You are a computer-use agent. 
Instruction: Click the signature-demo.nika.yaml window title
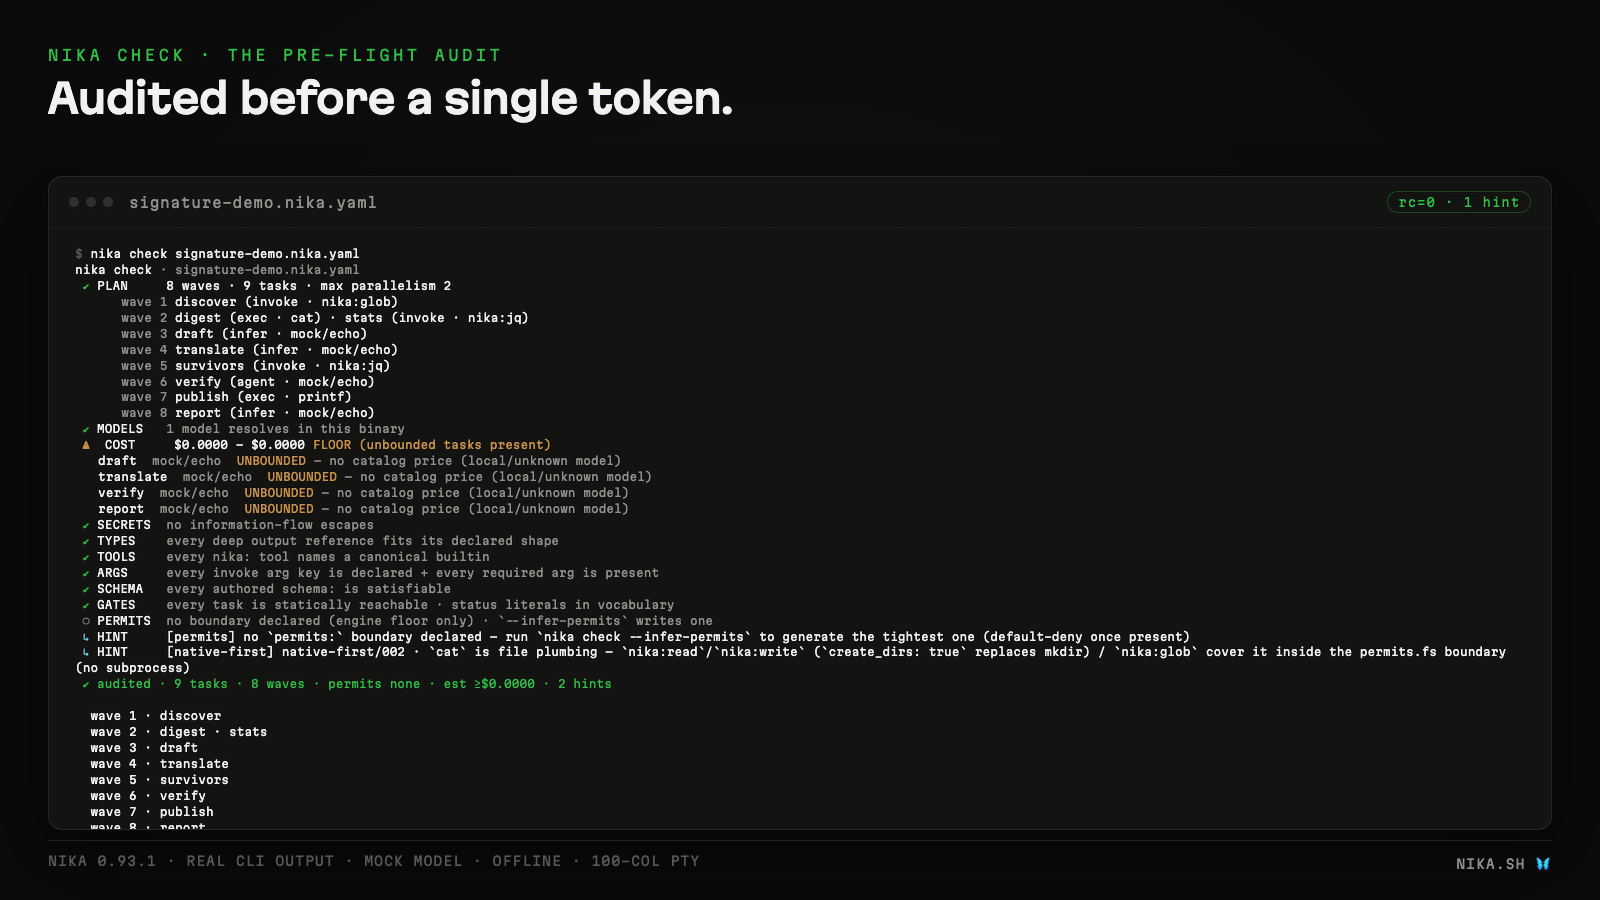coord(253,202)
